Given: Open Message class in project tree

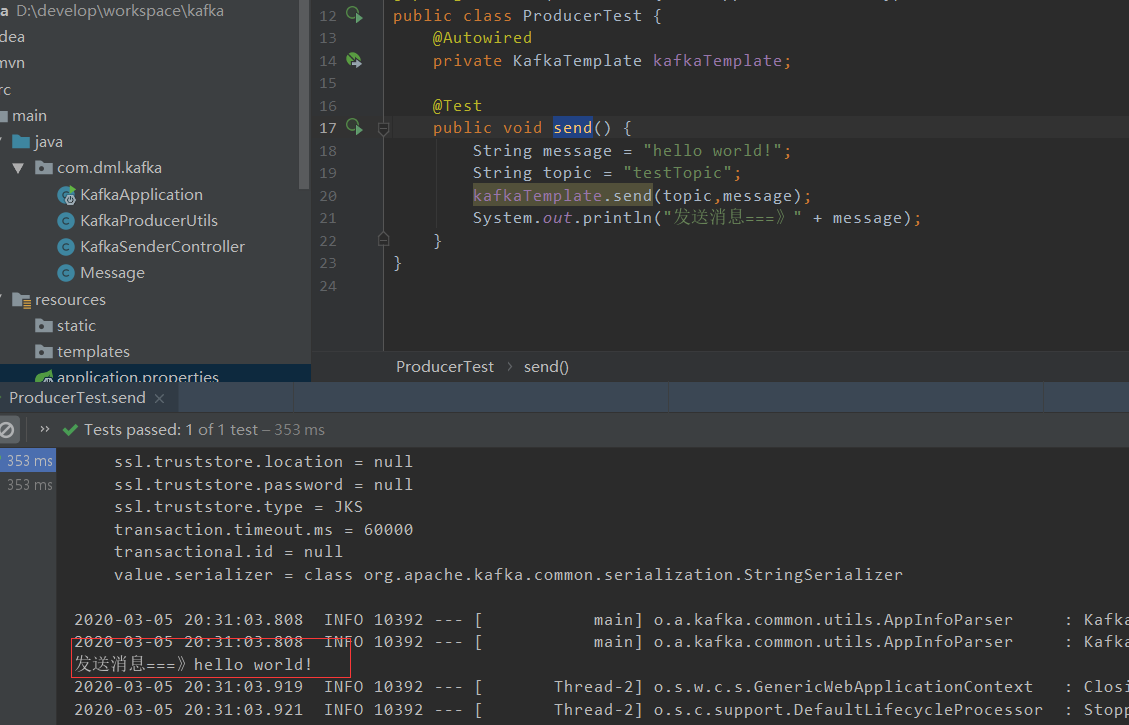Looking at the screenshot, I should click(112, 273).
